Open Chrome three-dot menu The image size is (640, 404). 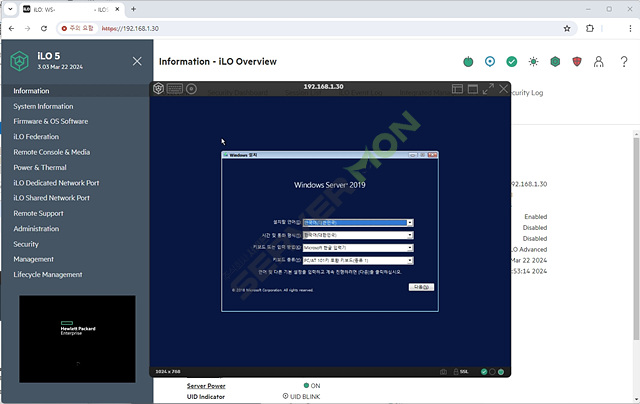(630, 29)
